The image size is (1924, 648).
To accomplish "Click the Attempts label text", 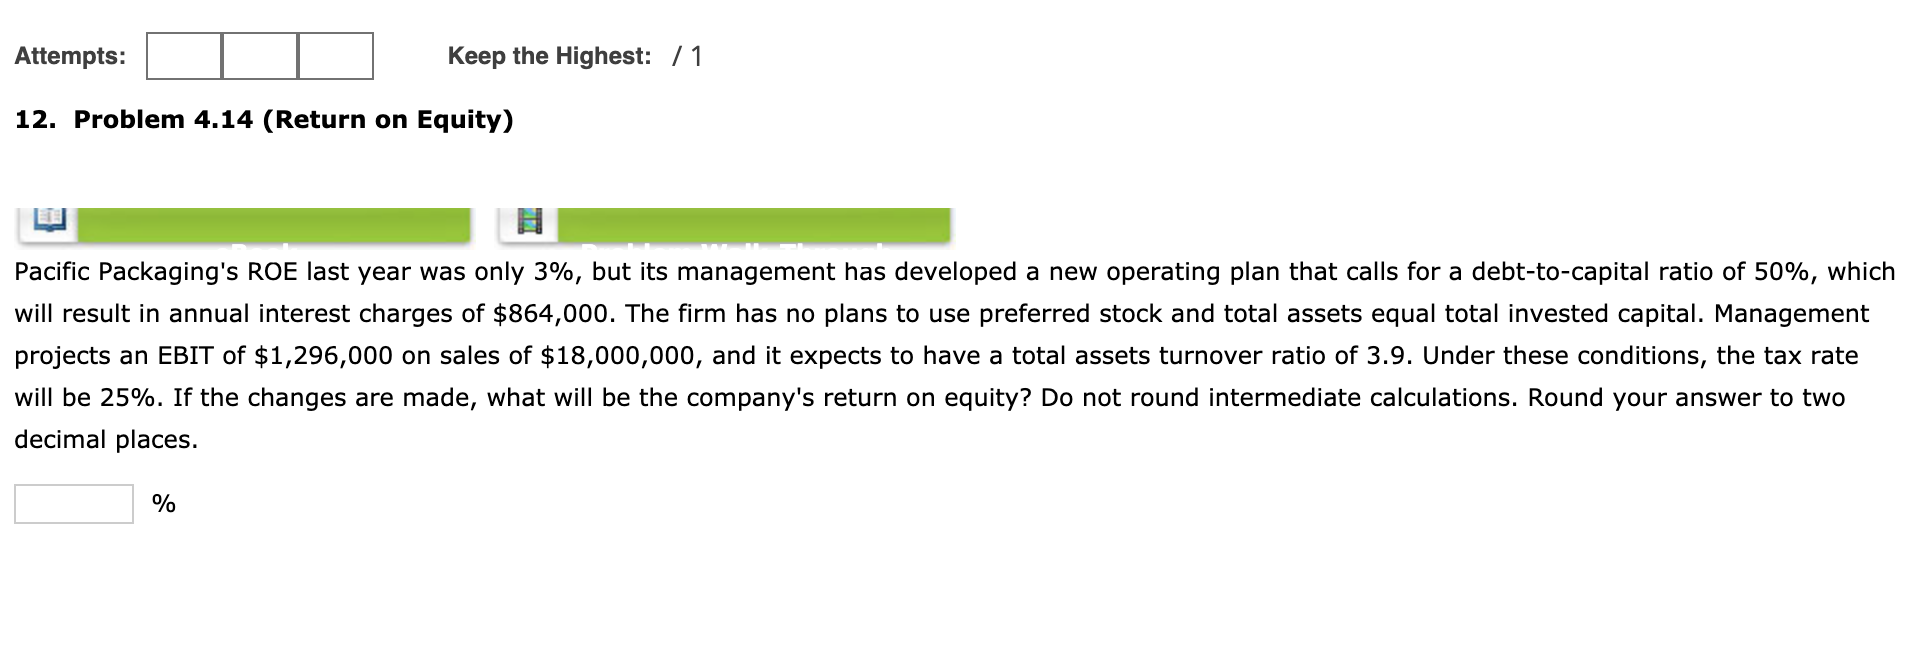I will (x=68, y=57).
